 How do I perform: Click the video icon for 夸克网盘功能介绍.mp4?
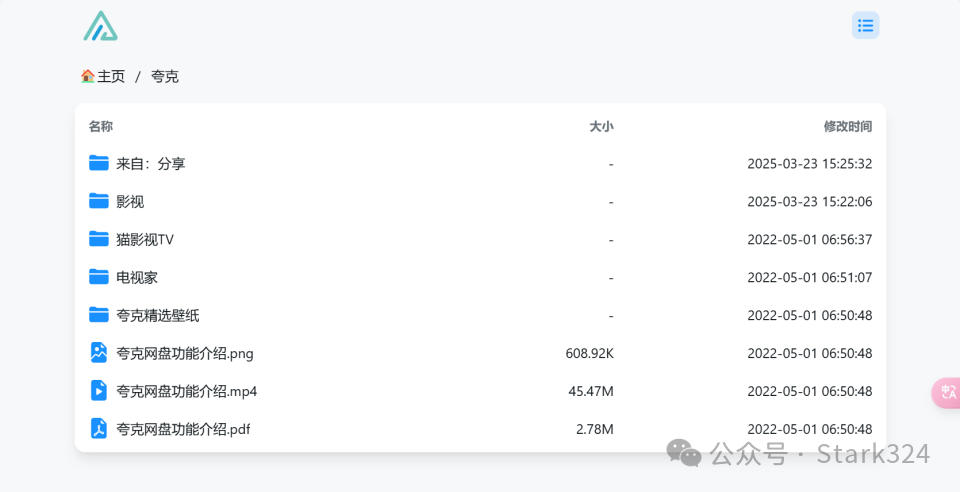pyautogui.click(x=98, y=391)
